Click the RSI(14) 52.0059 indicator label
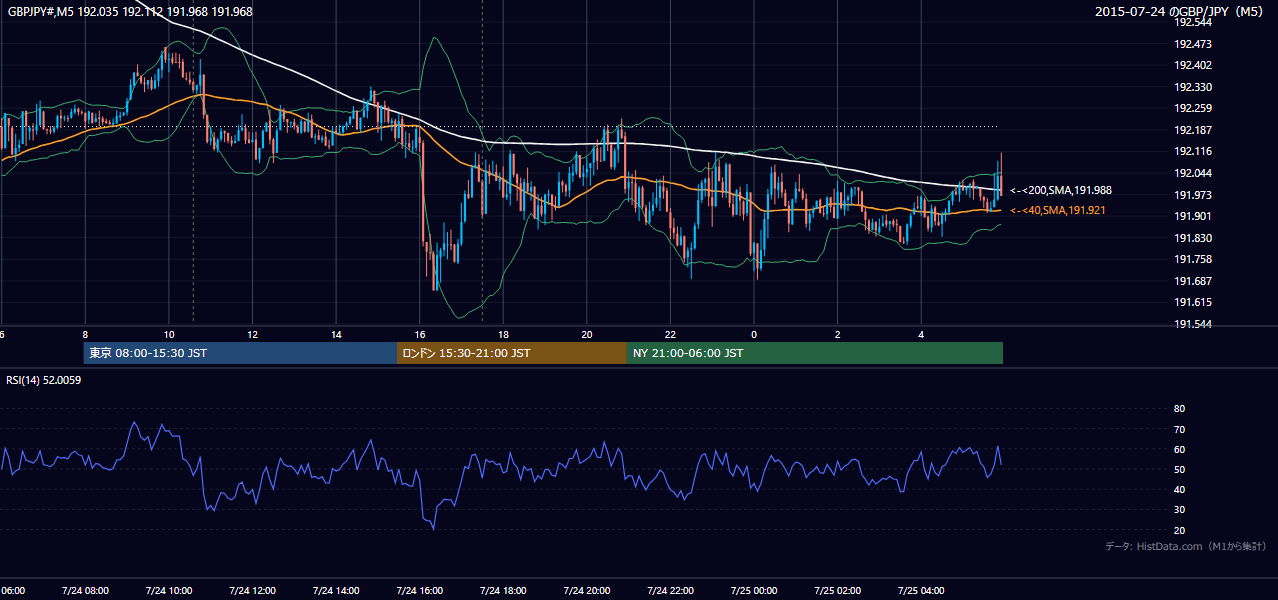Viewport: 1278px width, 600px height. pyautogui.click(x=44, y=380)
